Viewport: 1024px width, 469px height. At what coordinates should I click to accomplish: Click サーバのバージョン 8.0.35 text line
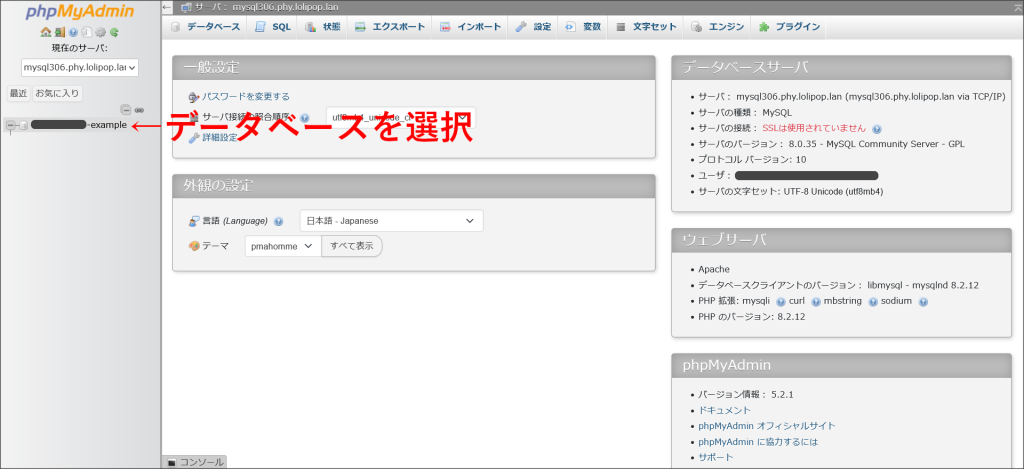point(831,144)
